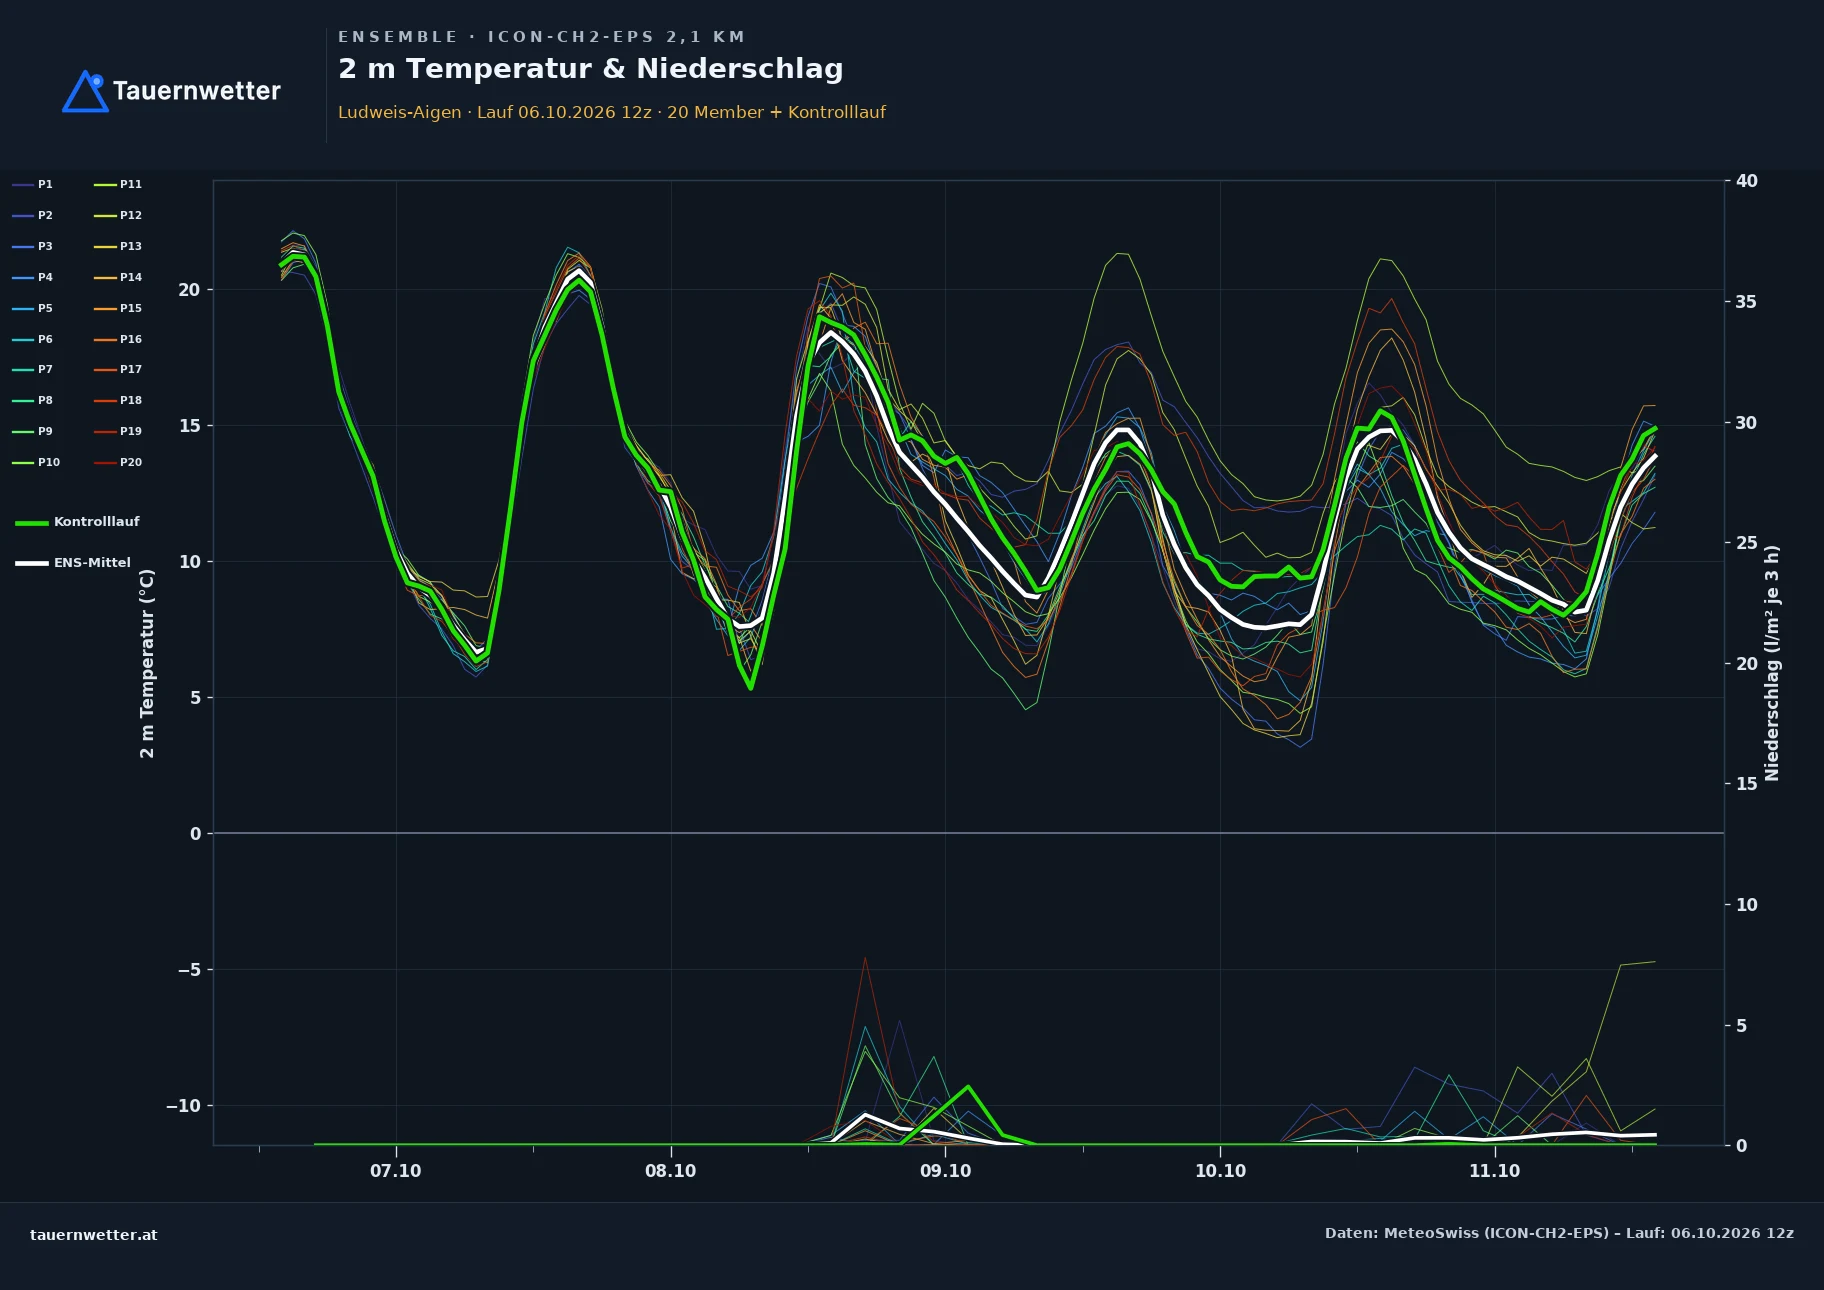Select the P12 legend entry
This screenshot has height=1290, width=1824.
118,215
